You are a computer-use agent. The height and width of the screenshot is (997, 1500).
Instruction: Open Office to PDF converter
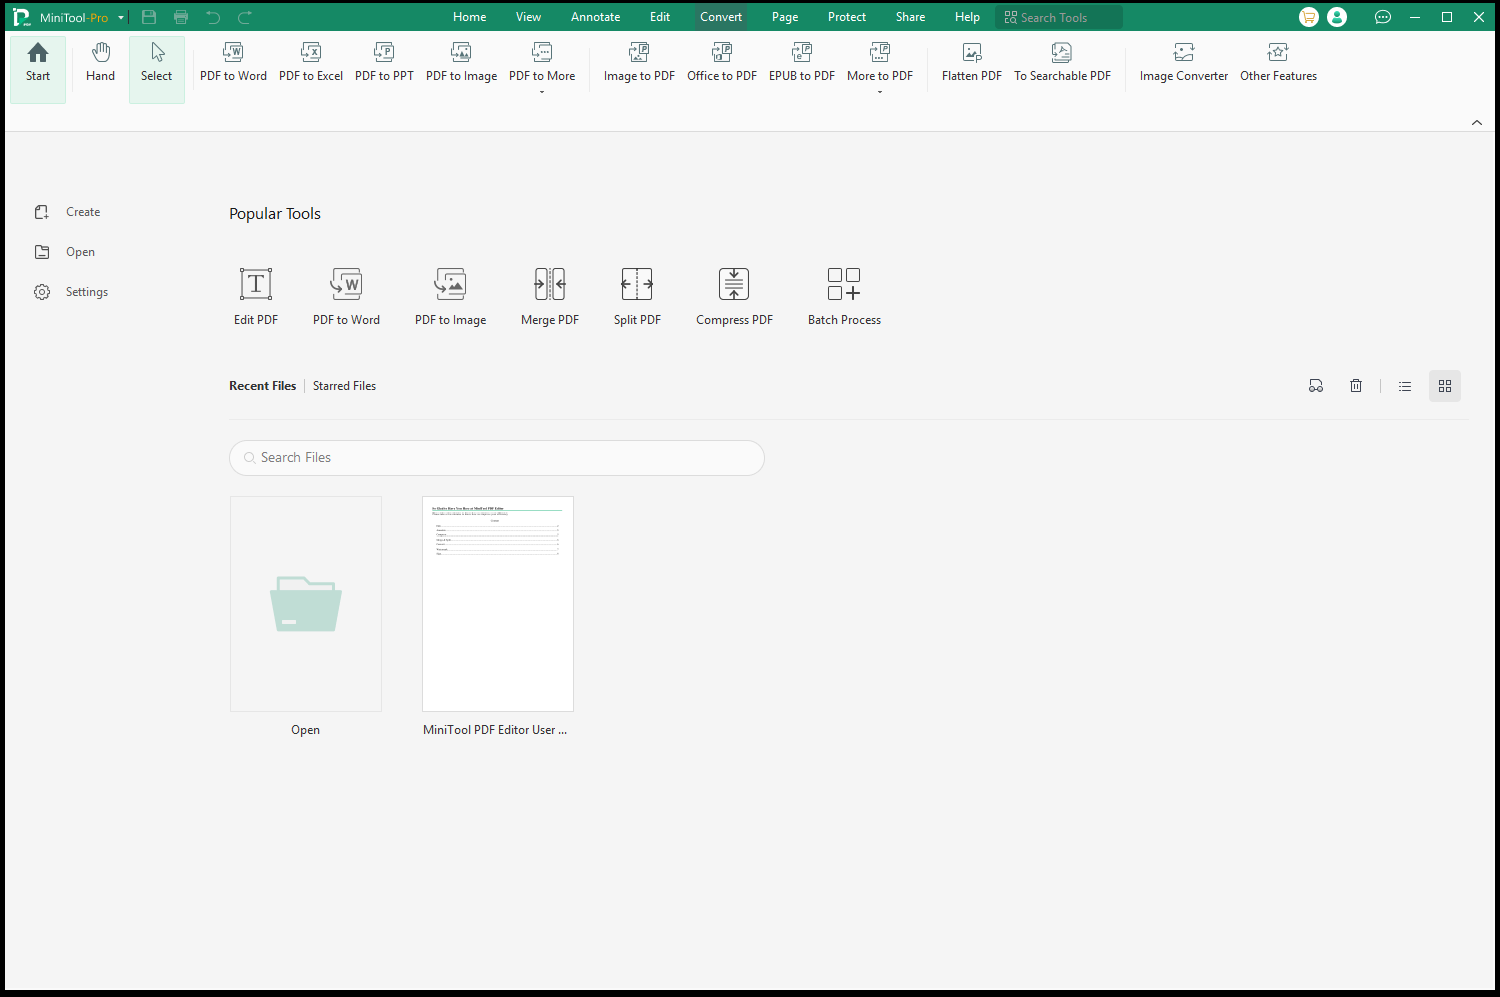[722, 63]
